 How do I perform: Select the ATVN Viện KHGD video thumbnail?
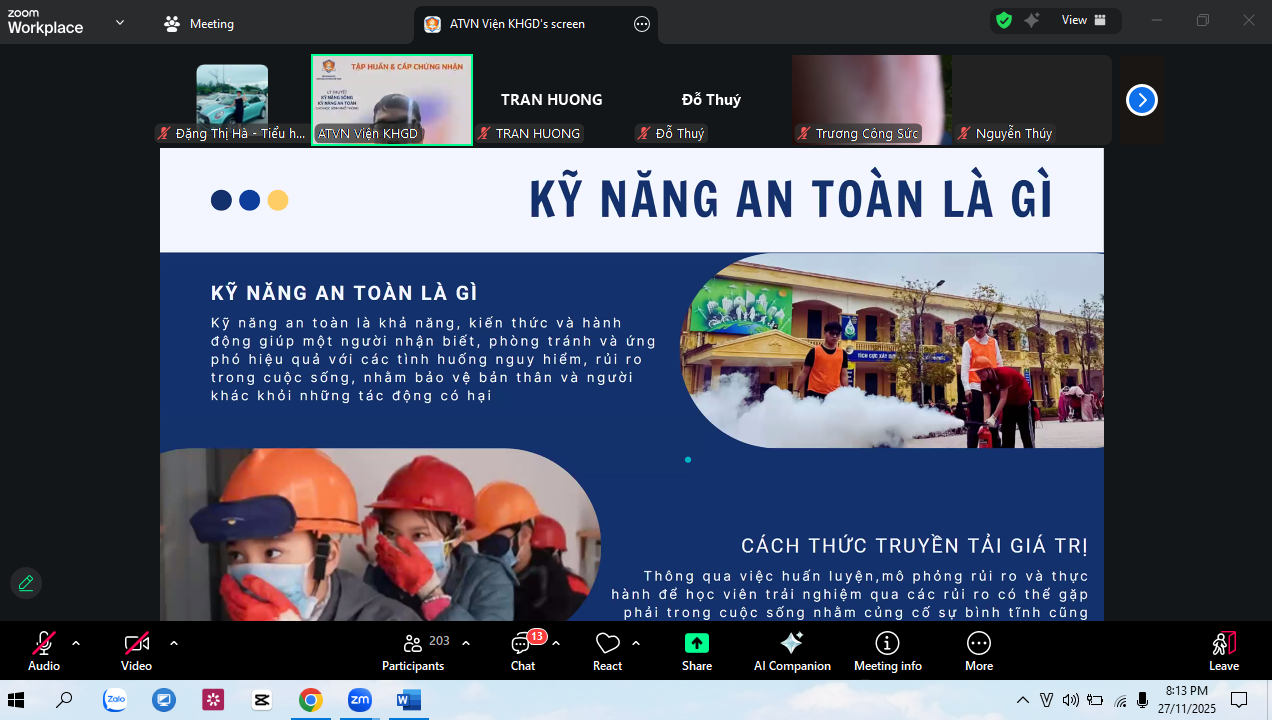coord(392,99)
